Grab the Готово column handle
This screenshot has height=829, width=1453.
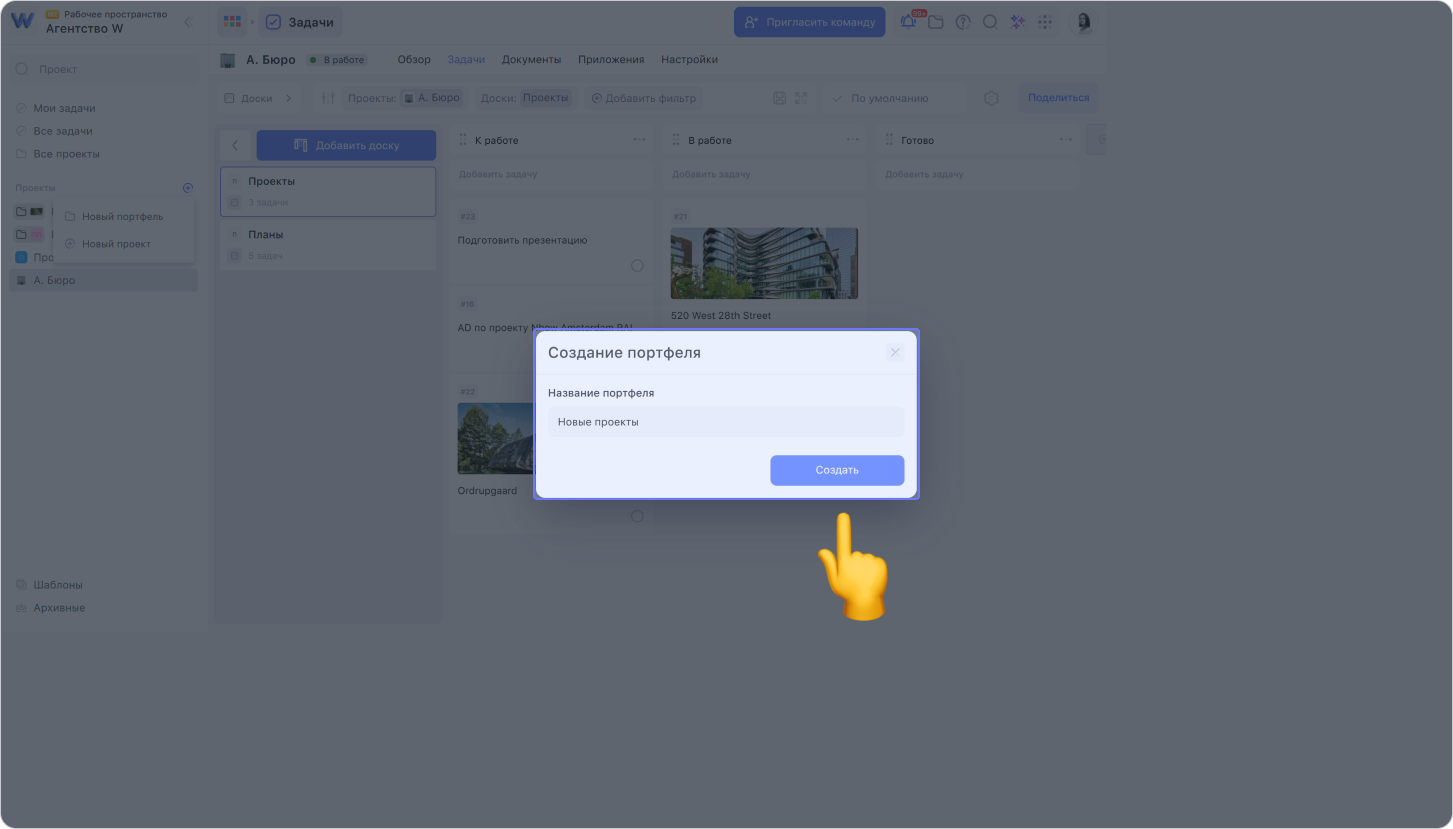(x=889, y=140)
